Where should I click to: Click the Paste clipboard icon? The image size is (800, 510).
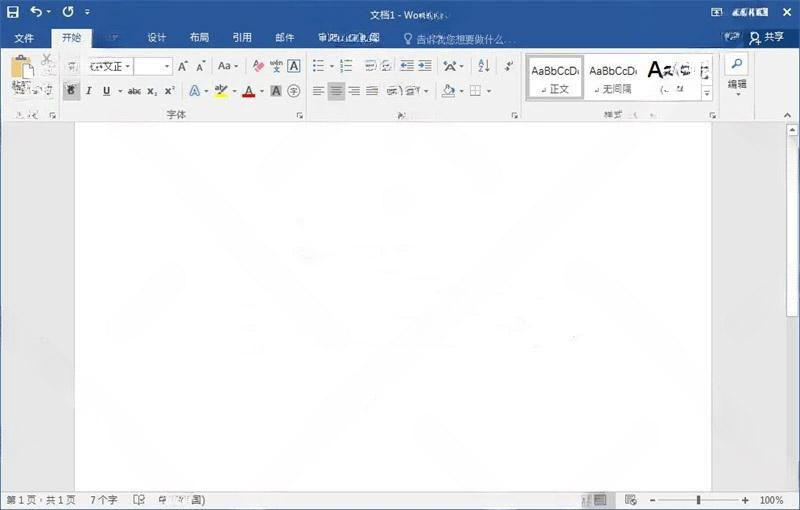(21, 70)
